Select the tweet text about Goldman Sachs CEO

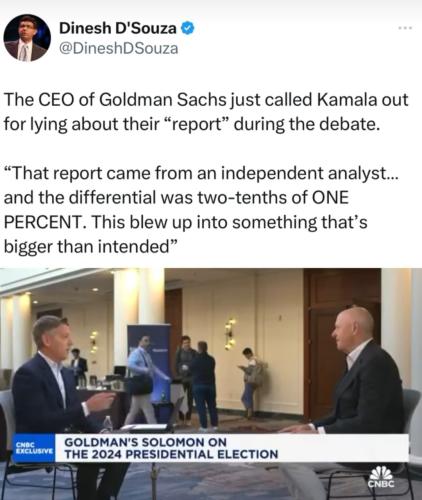pyautogui.click(x=206, y=112)
